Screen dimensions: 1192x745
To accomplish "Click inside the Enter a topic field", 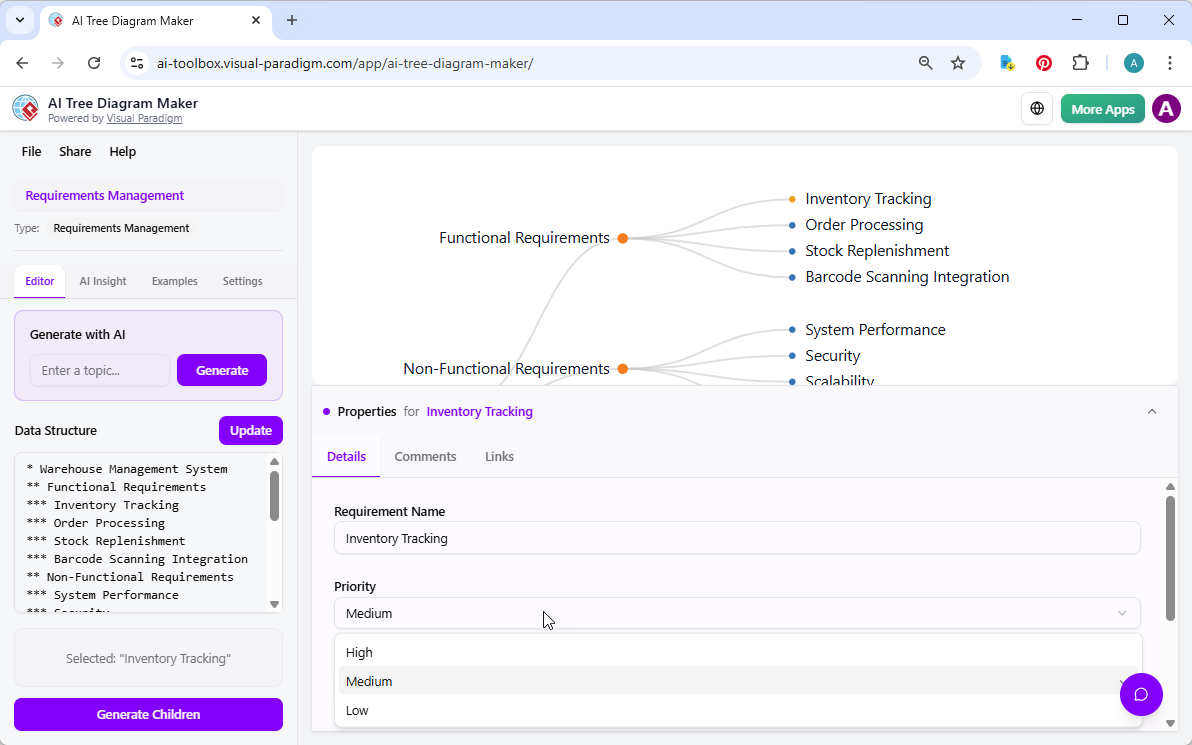I will pyautogui.click(x=100, y=370).
